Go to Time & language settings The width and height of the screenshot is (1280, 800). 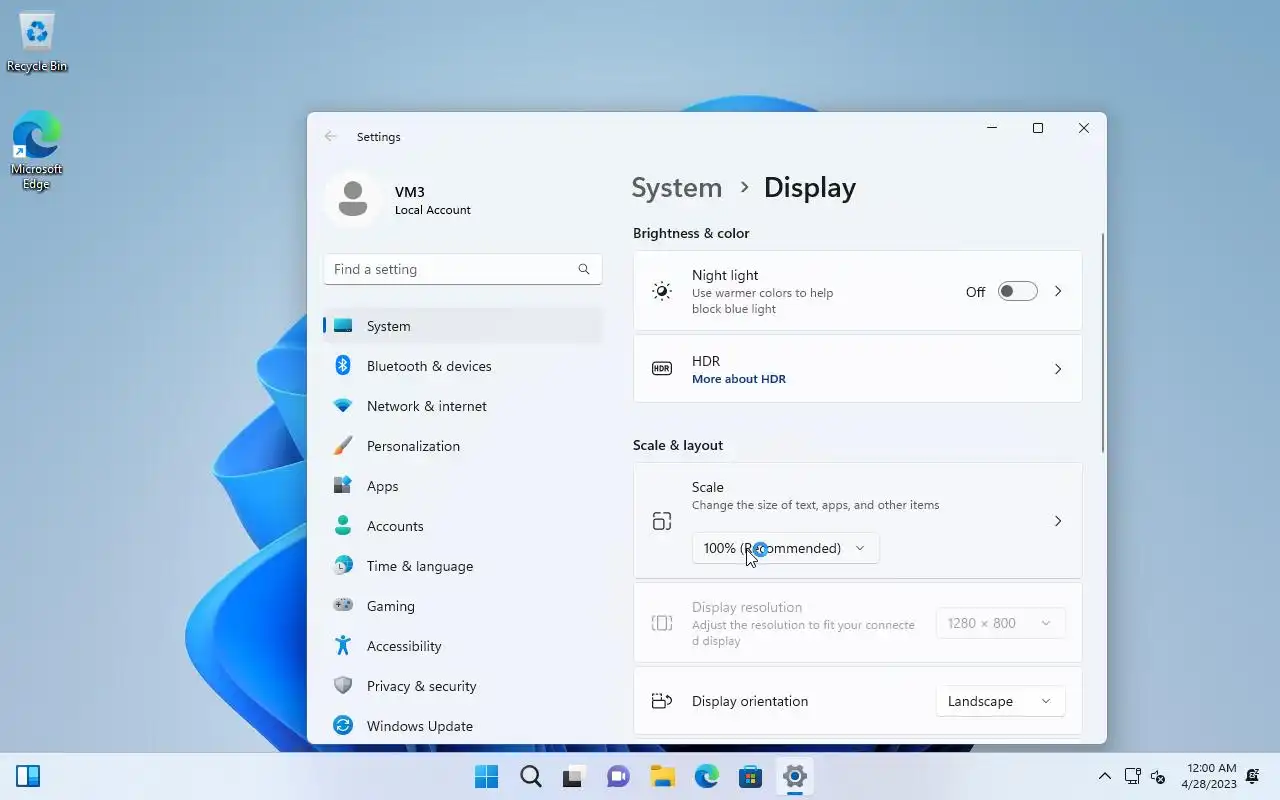[463, 566]
